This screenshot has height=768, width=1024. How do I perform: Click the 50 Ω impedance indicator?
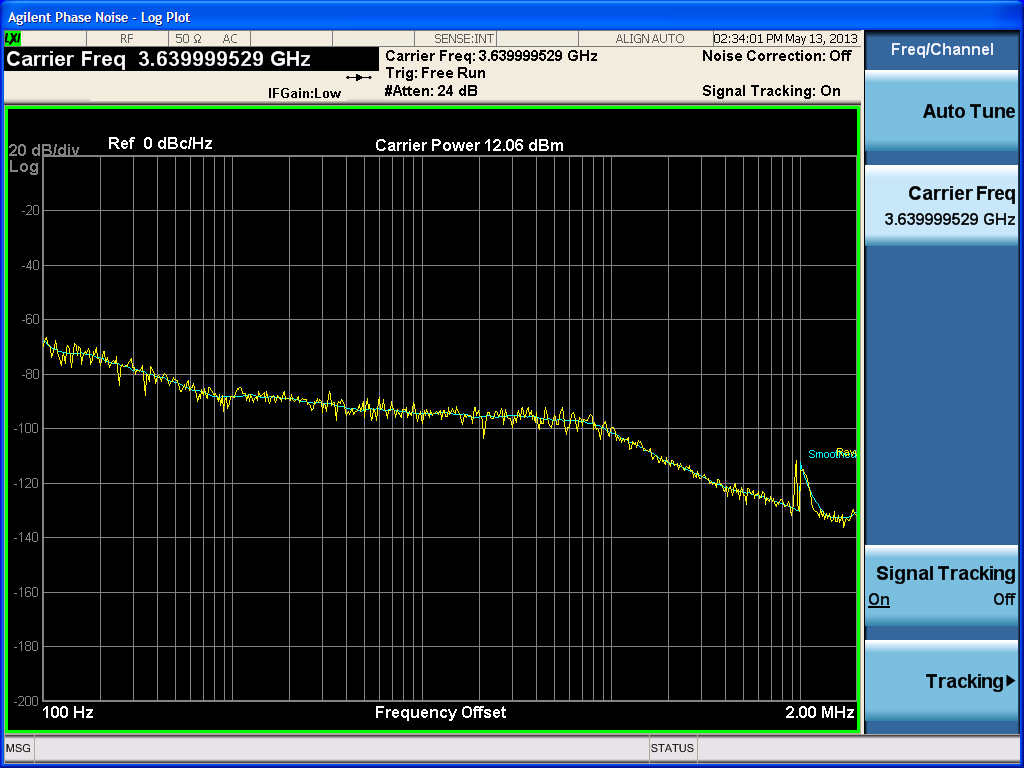point(188,39)
